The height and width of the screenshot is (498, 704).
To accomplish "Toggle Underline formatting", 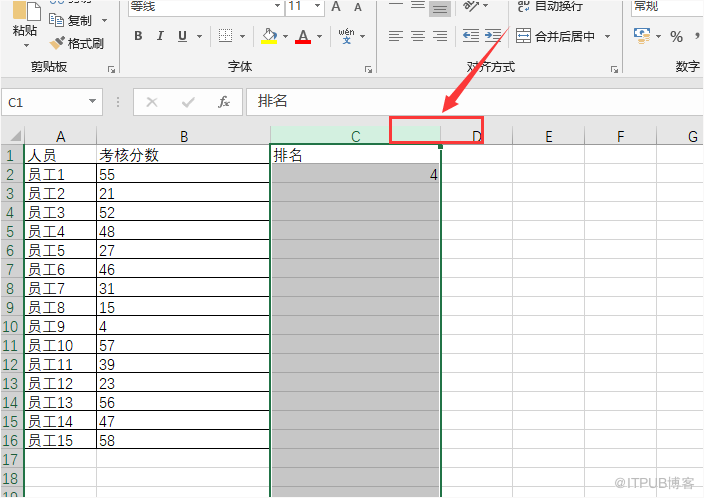I will click(182, 36).
